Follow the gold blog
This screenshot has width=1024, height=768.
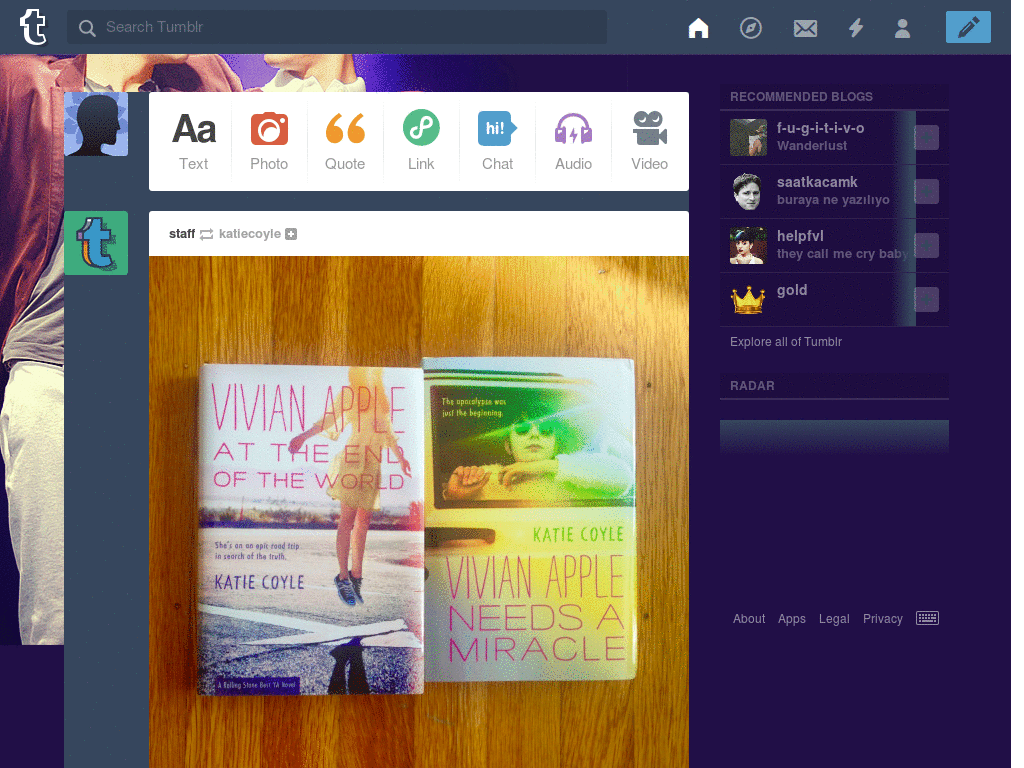pos(927,300)
